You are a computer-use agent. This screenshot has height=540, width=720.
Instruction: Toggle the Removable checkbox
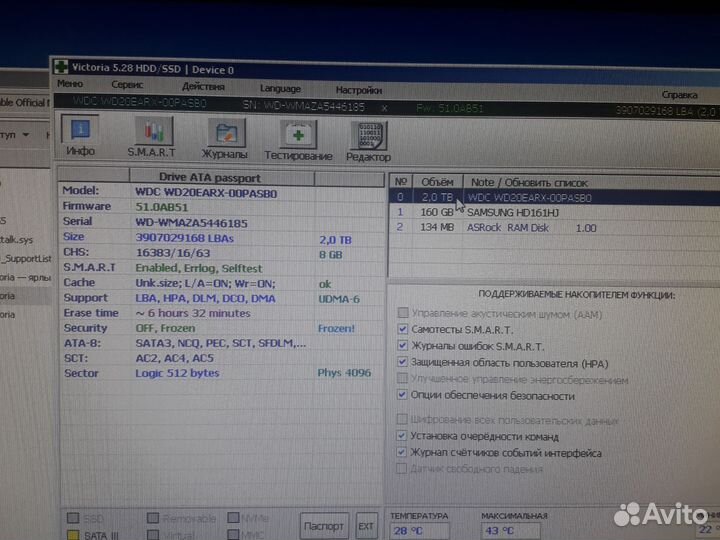click(153, 518)
